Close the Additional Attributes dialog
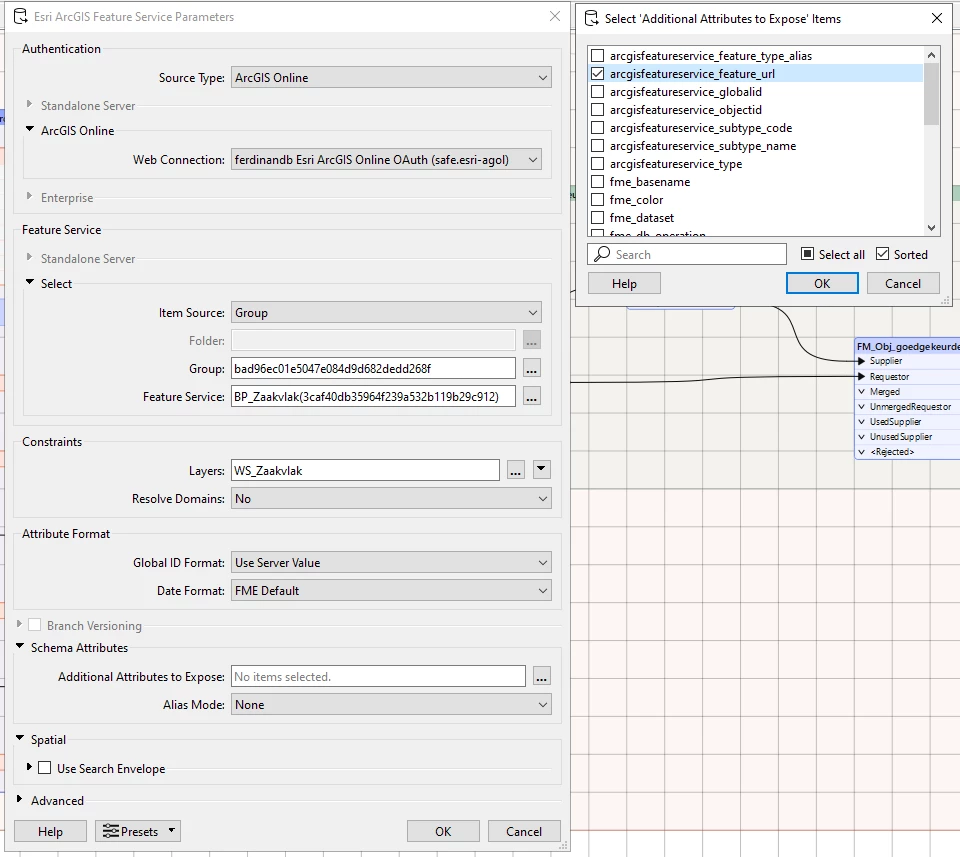The image size is (960, 857). coord(937,18)
